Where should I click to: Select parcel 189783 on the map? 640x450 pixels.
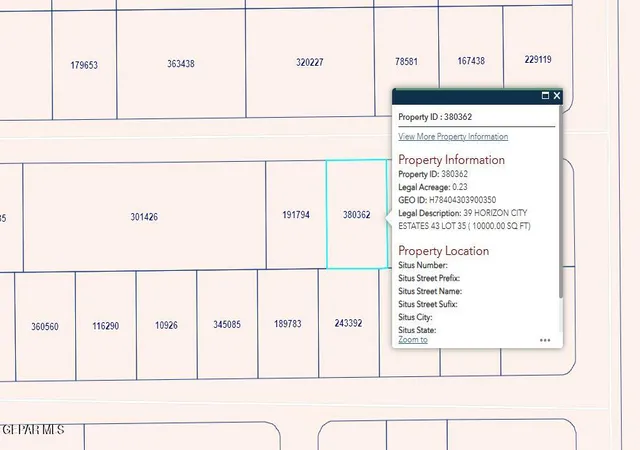pos(288,323)
